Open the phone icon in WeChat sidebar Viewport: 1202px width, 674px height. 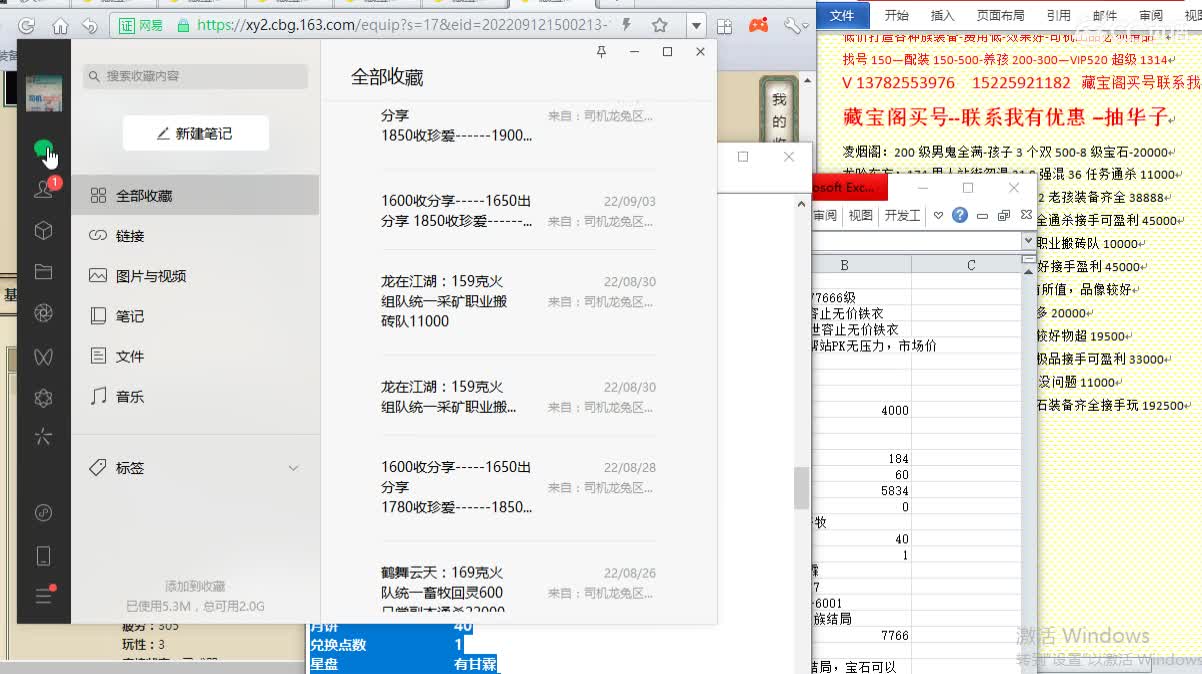tap(43, 556)
